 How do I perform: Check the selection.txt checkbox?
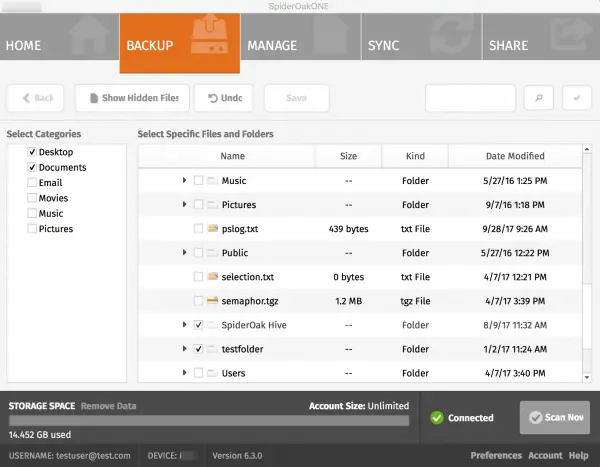click(198, 276)
